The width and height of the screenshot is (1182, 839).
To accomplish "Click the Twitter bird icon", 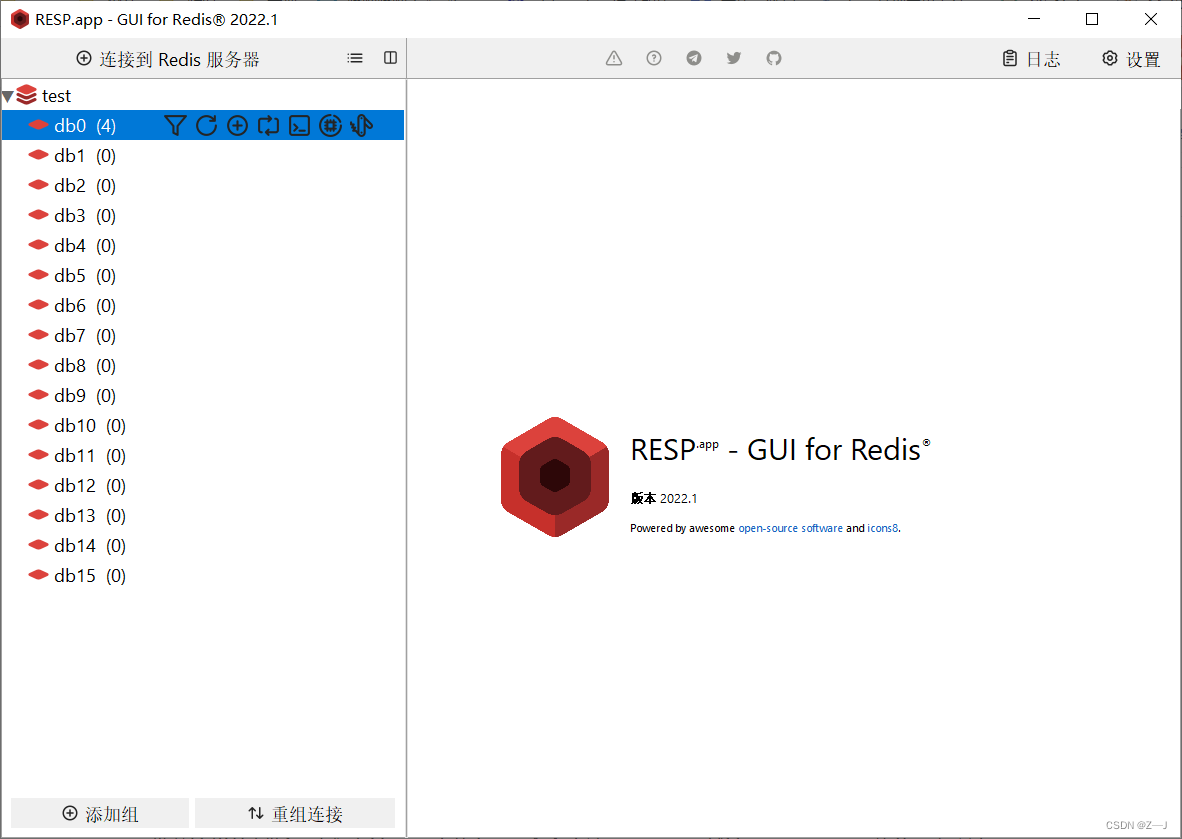I will [733, 58].
